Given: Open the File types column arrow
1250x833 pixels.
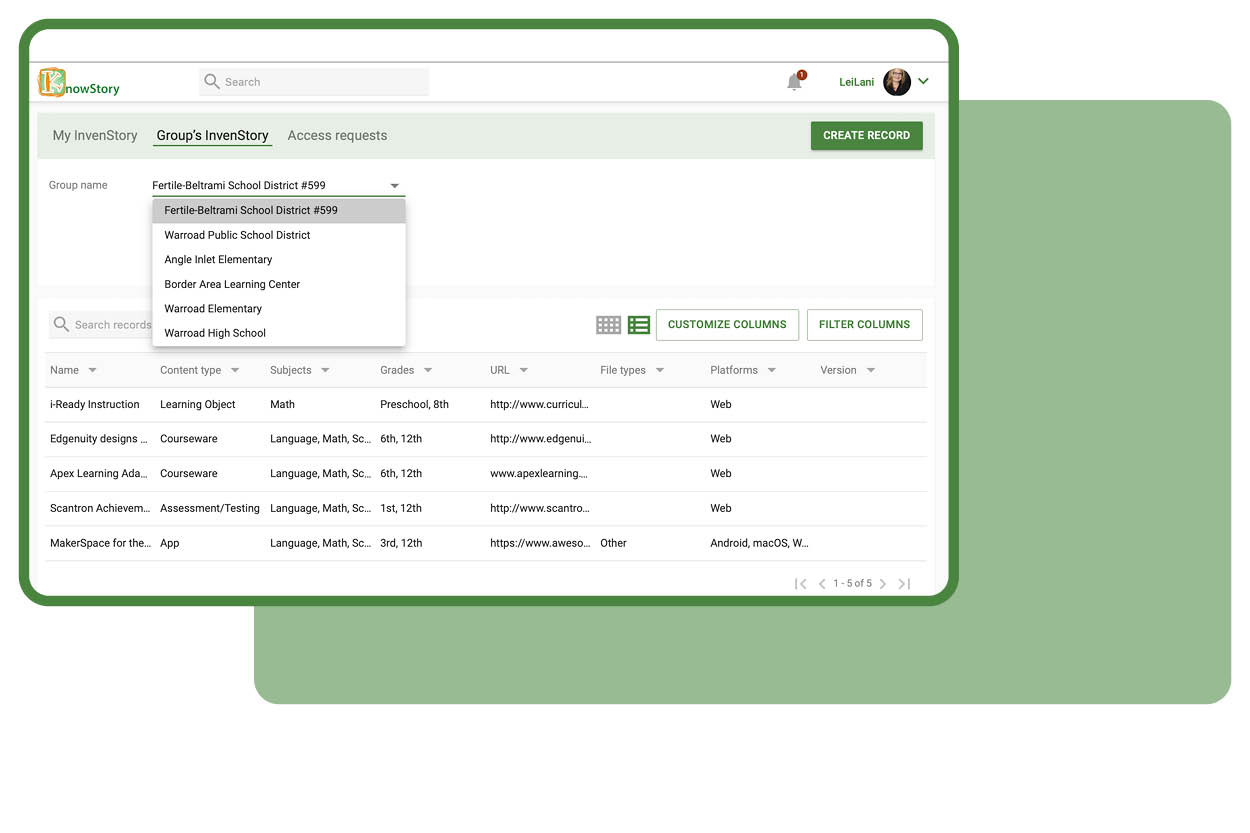Looking at the screenshot, I should 660,370.
